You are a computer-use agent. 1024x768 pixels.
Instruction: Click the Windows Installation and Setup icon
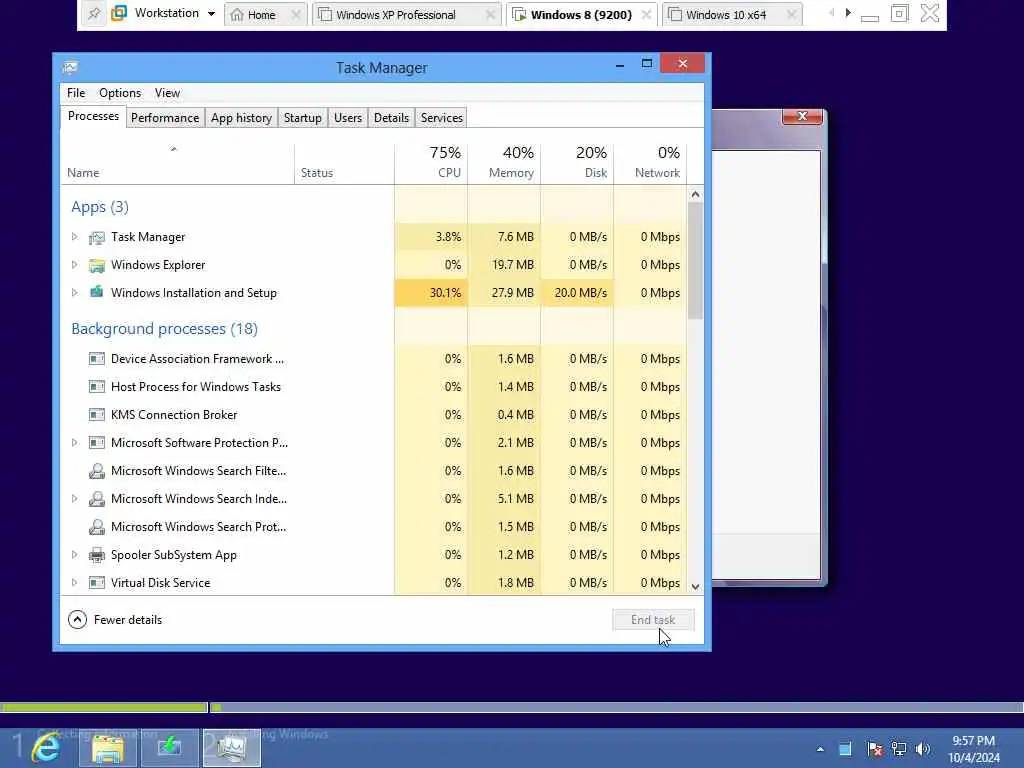pyautogui.click(x=97, y=292)
